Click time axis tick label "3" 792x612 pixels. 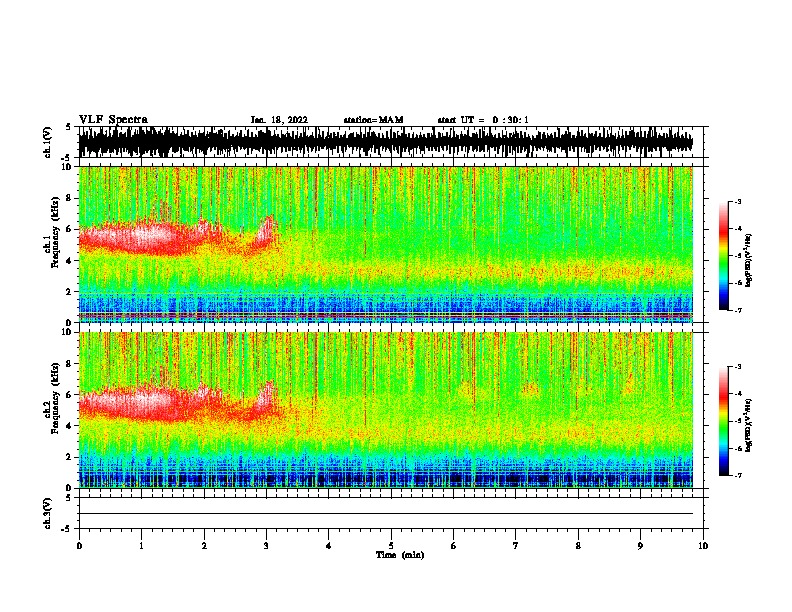pyautogui.click(x=266, y=546)
